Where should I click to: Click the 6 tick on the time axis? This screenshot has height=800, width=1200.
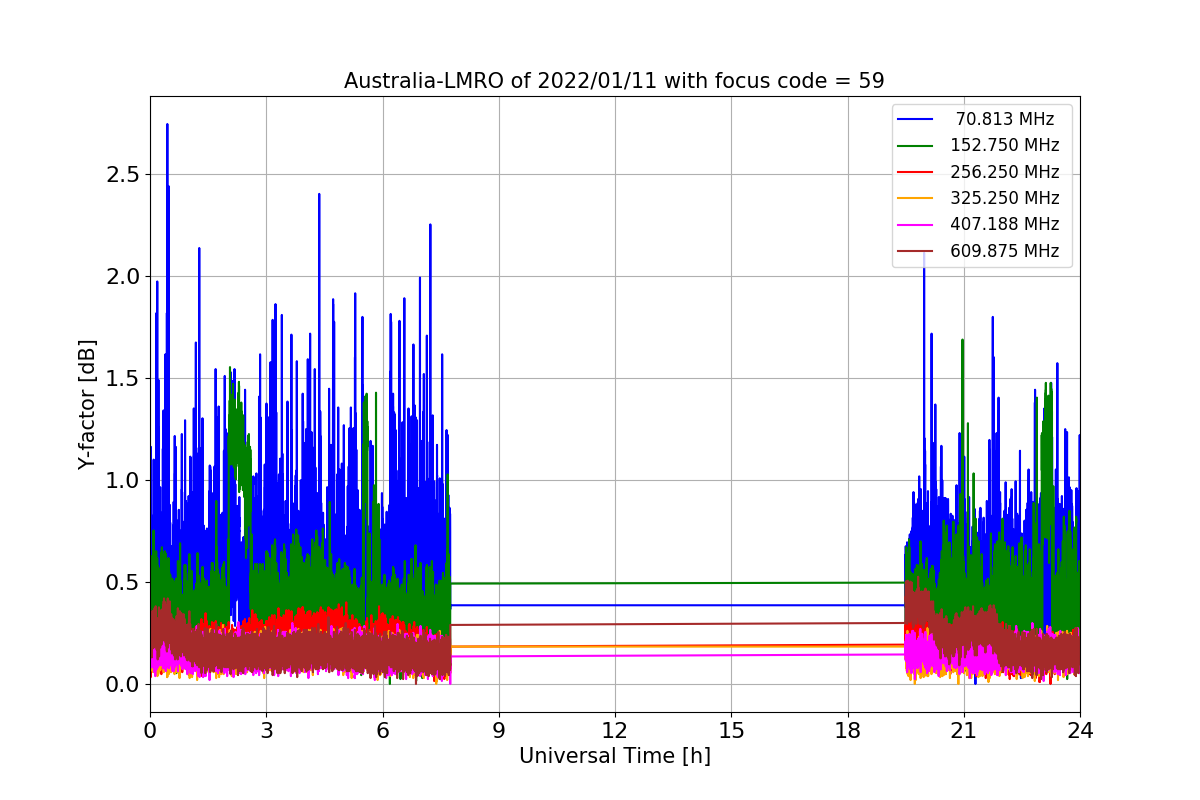coord(383,731)
